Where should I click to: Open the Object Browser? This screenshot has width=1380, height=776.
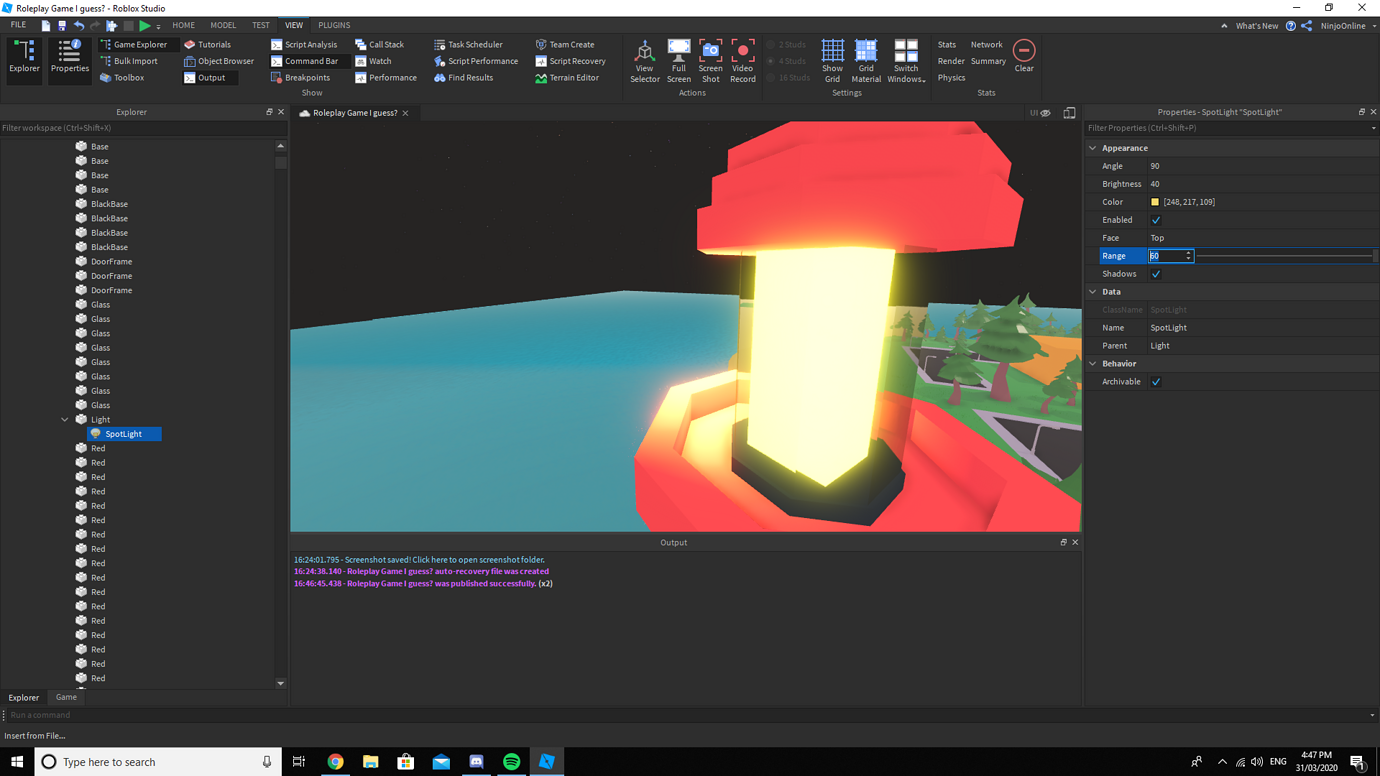pos(219,61)
